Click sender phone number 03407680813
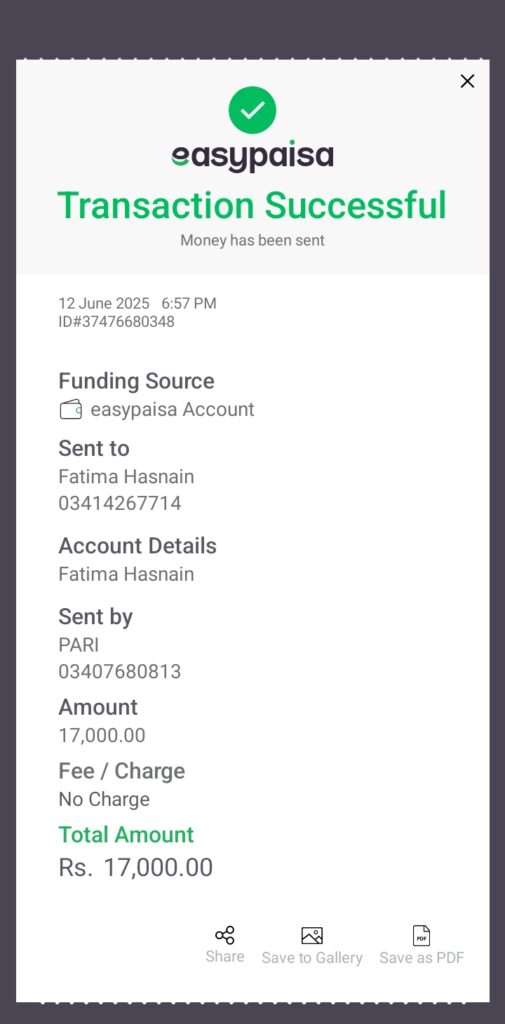Viewport: 505px width, 1024px height. point(120,671)
